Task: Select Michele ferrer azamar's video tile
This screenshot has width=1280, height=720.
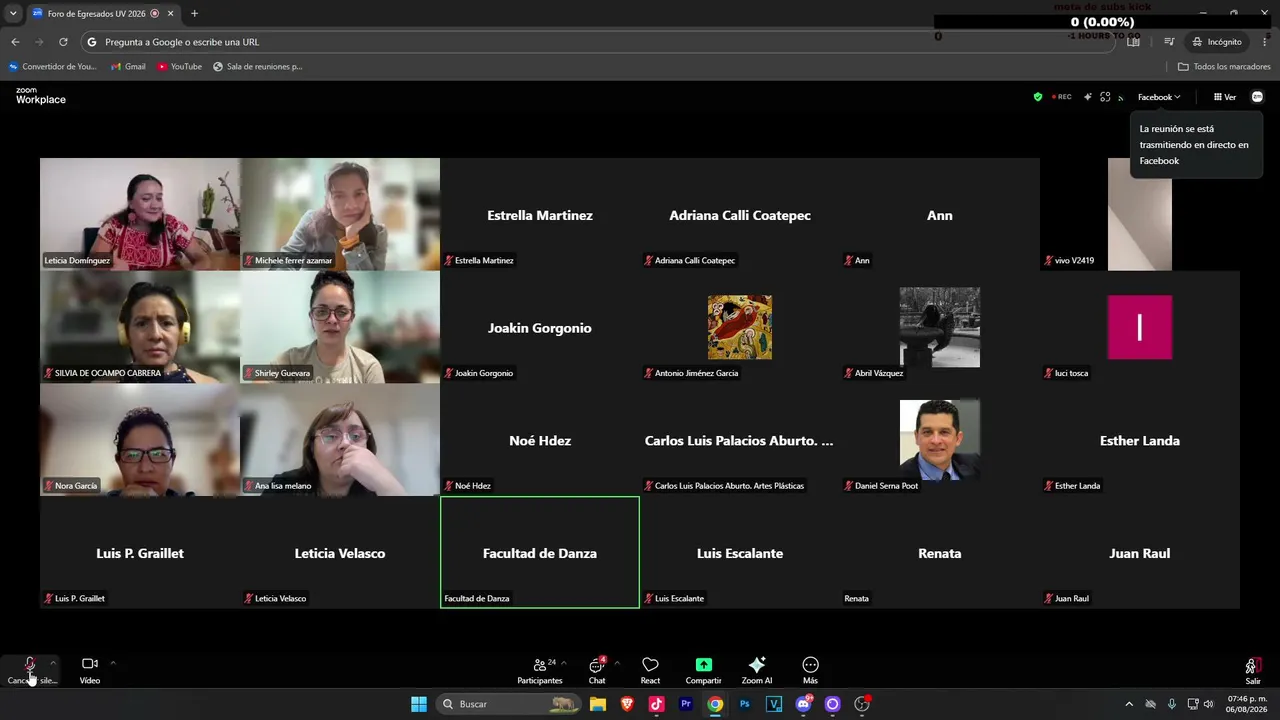Action: 340,214
